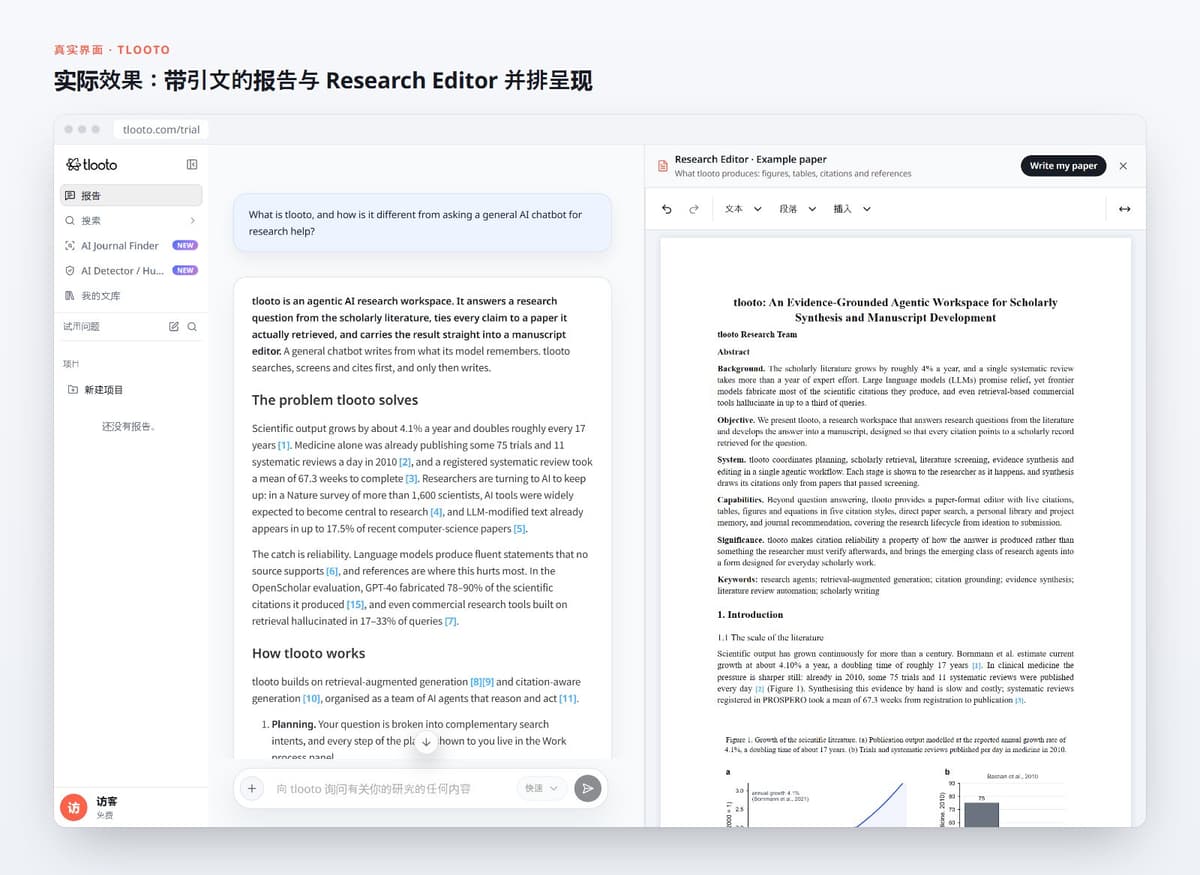Image resolution: width=1200 pixels, height=875 pixels.
Task: Close the Research Editor panel
Action: pos(1123,166)
